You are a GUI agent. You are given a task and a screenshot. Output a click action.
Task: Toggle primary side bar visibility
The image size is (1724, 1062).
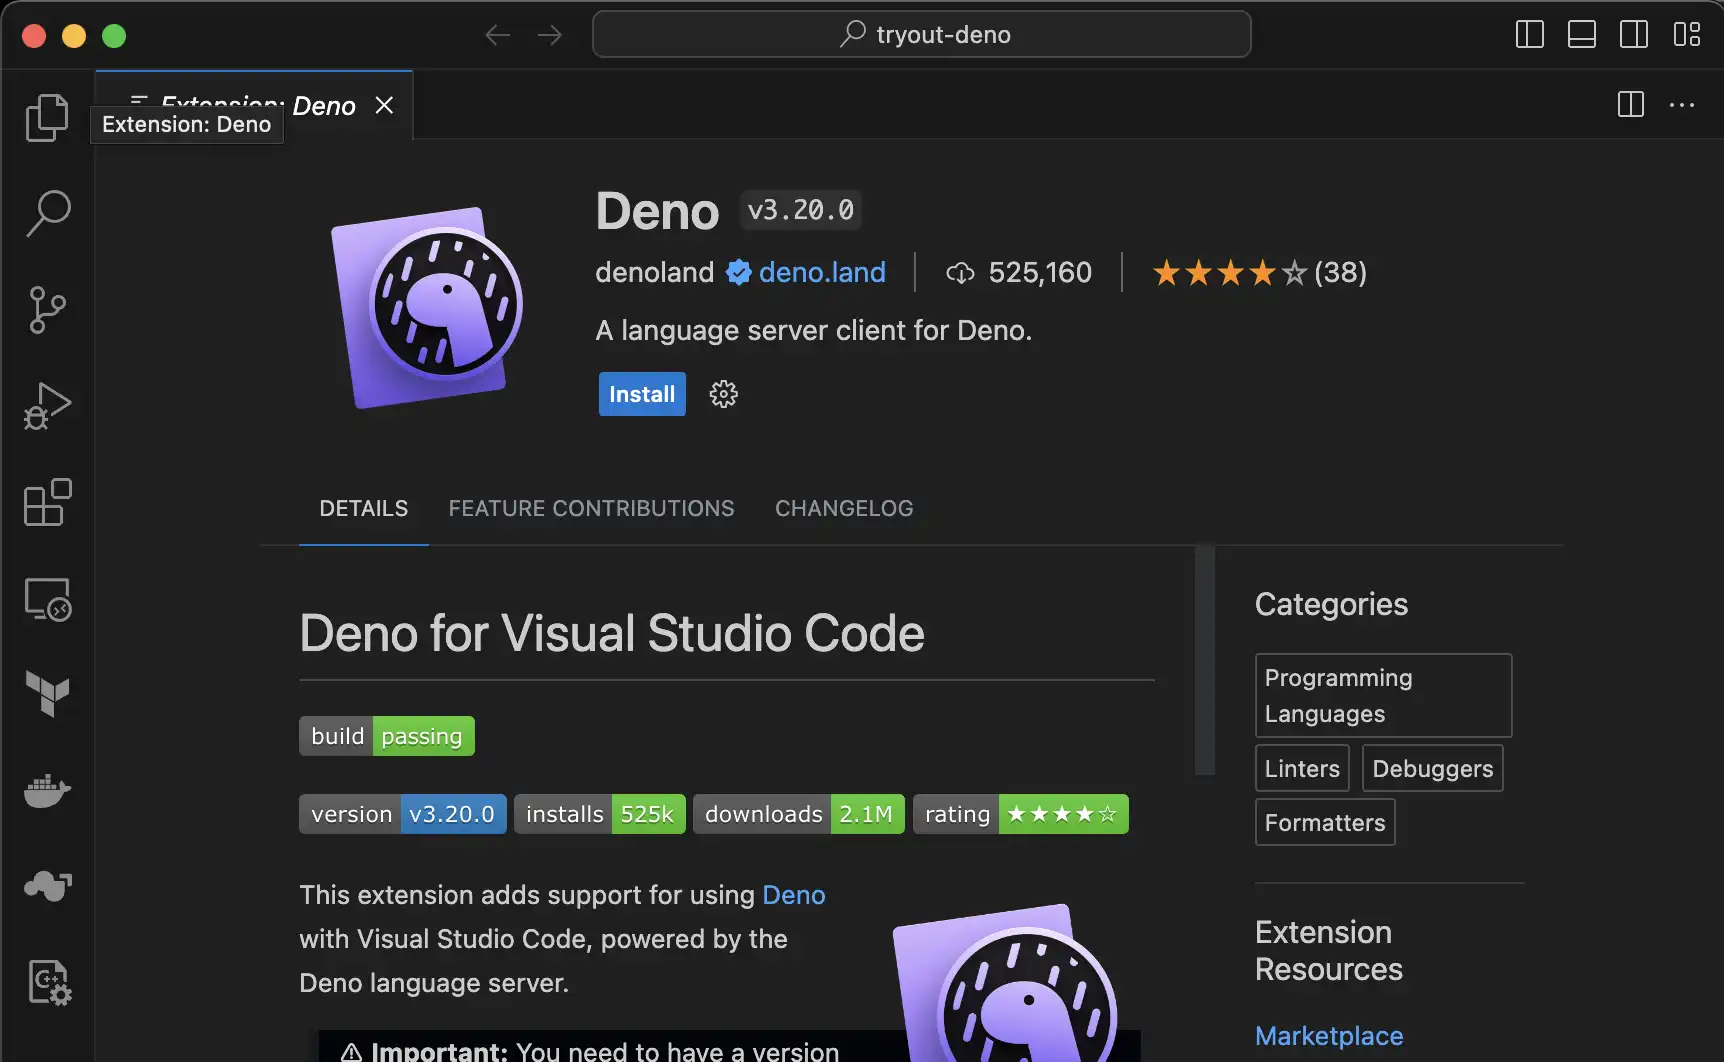pos(1530,34)
